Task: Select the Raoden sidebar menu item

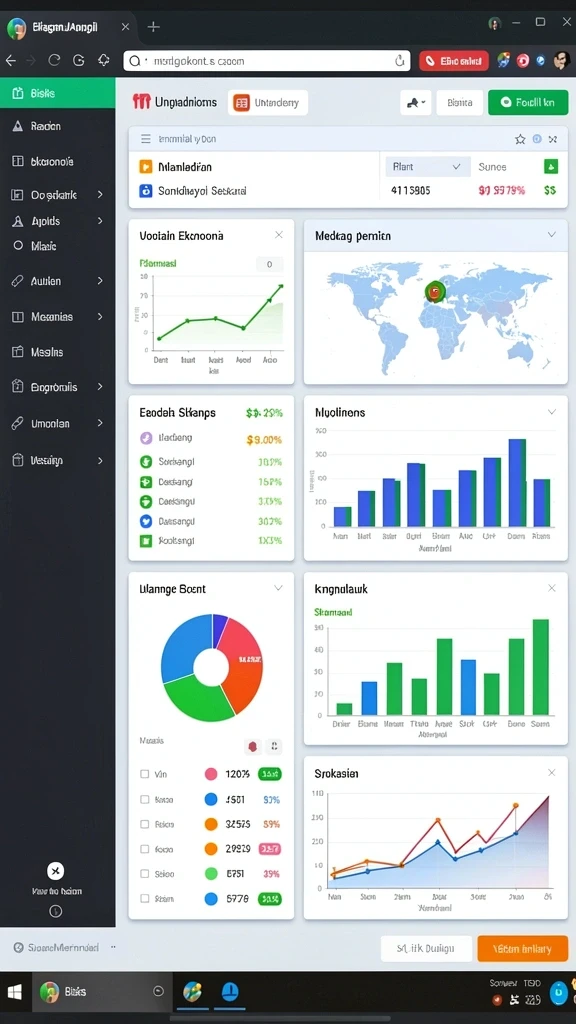Action: pyautogui.click(x=57, y=126)
